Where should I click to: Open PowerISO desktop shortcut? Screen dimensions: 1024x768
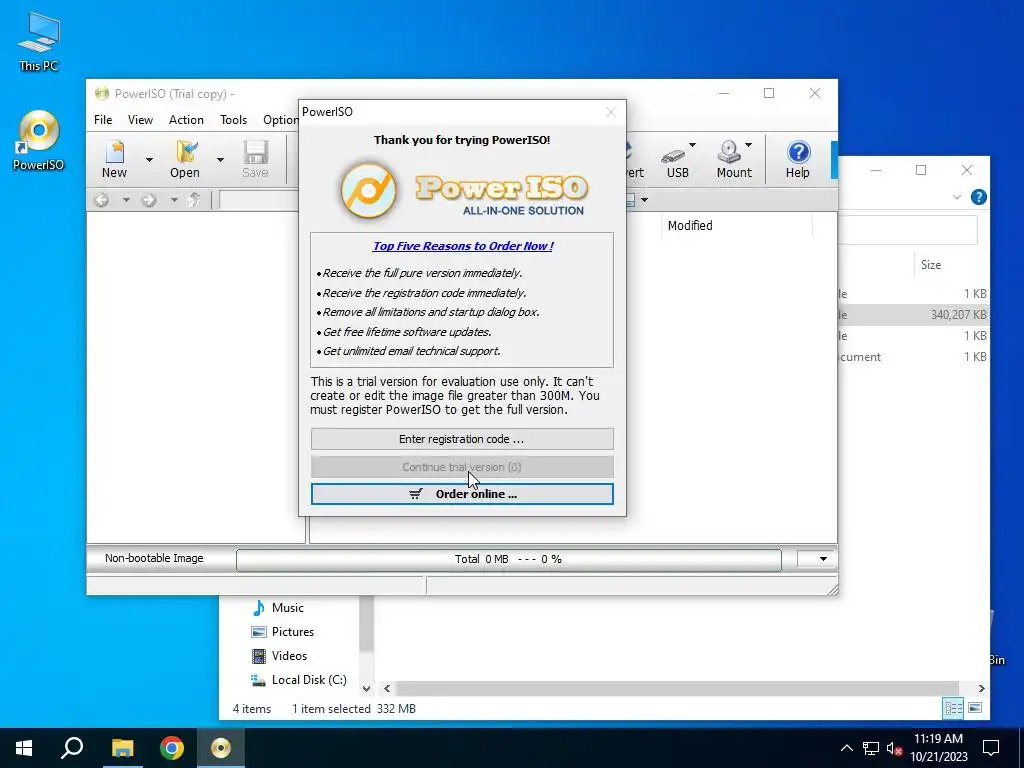pos(39,140)
